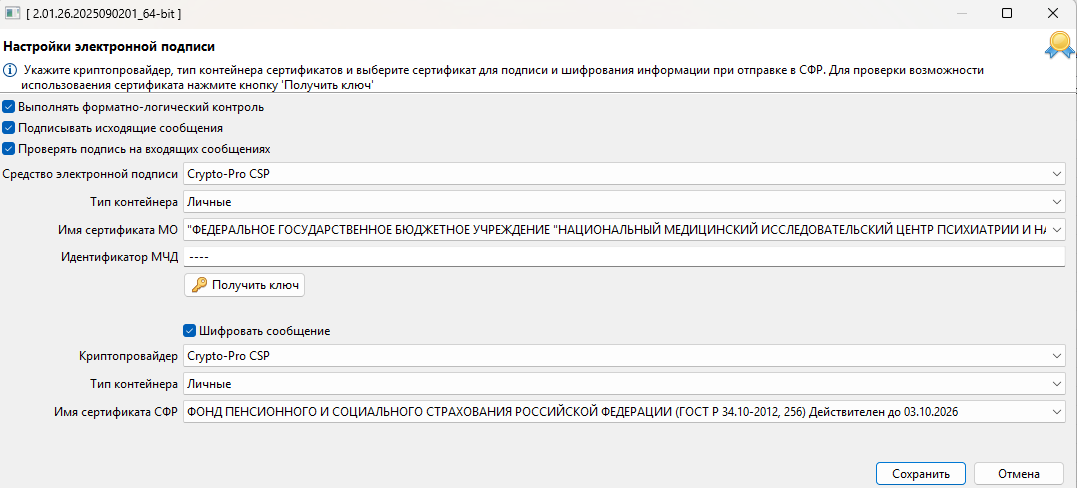Uncheck Выполнять форматно-логический контроль
The width and height of the screenshot is (1077, 488).
(x=9, y=107)
